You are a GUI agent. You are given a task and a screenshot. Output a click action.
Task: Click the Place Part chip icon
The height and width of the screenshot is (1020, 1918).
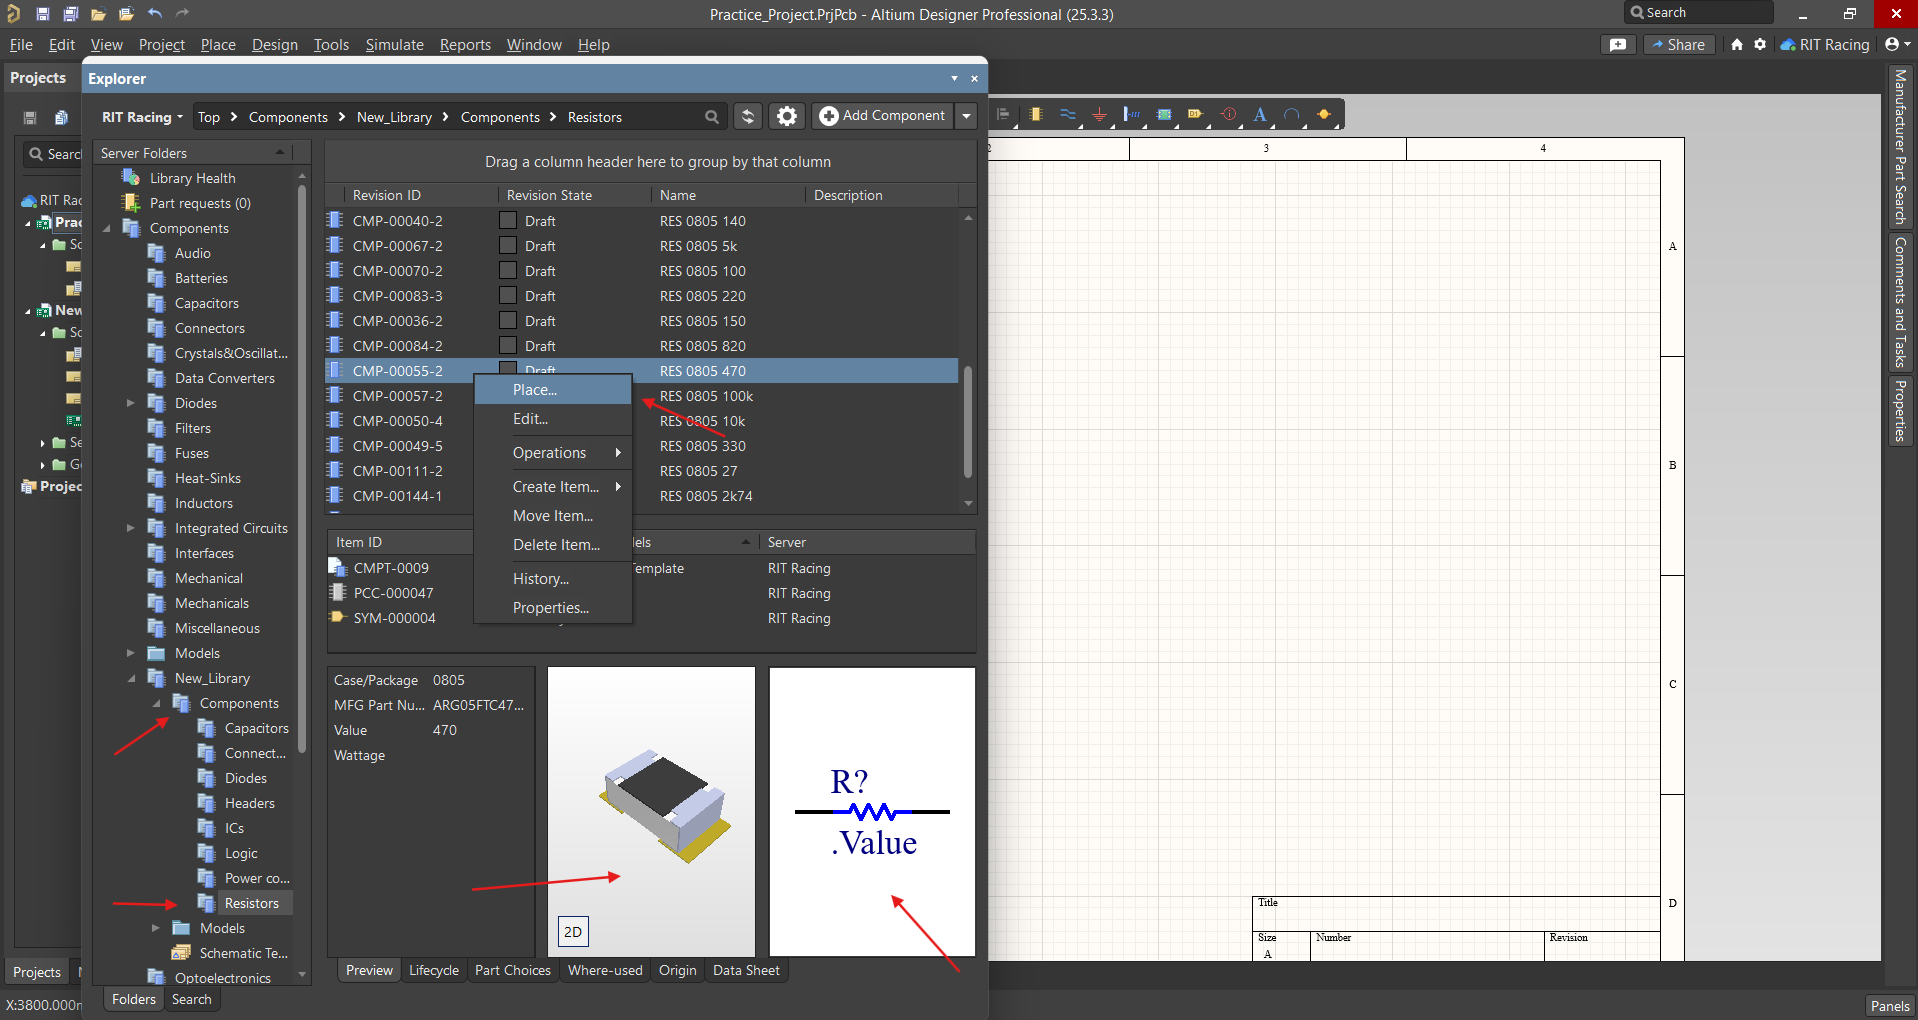[1036, 115]
